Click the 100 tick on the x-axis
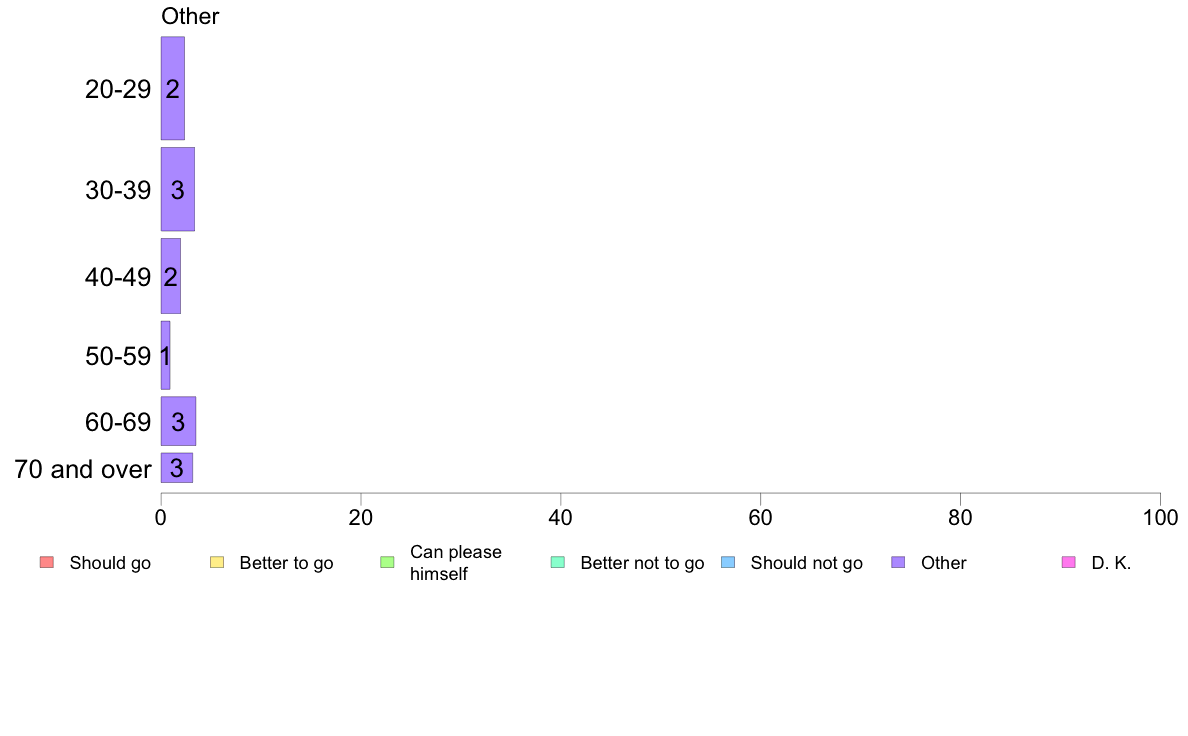This screenshot has width=1188, height=736. (1160, 518)
